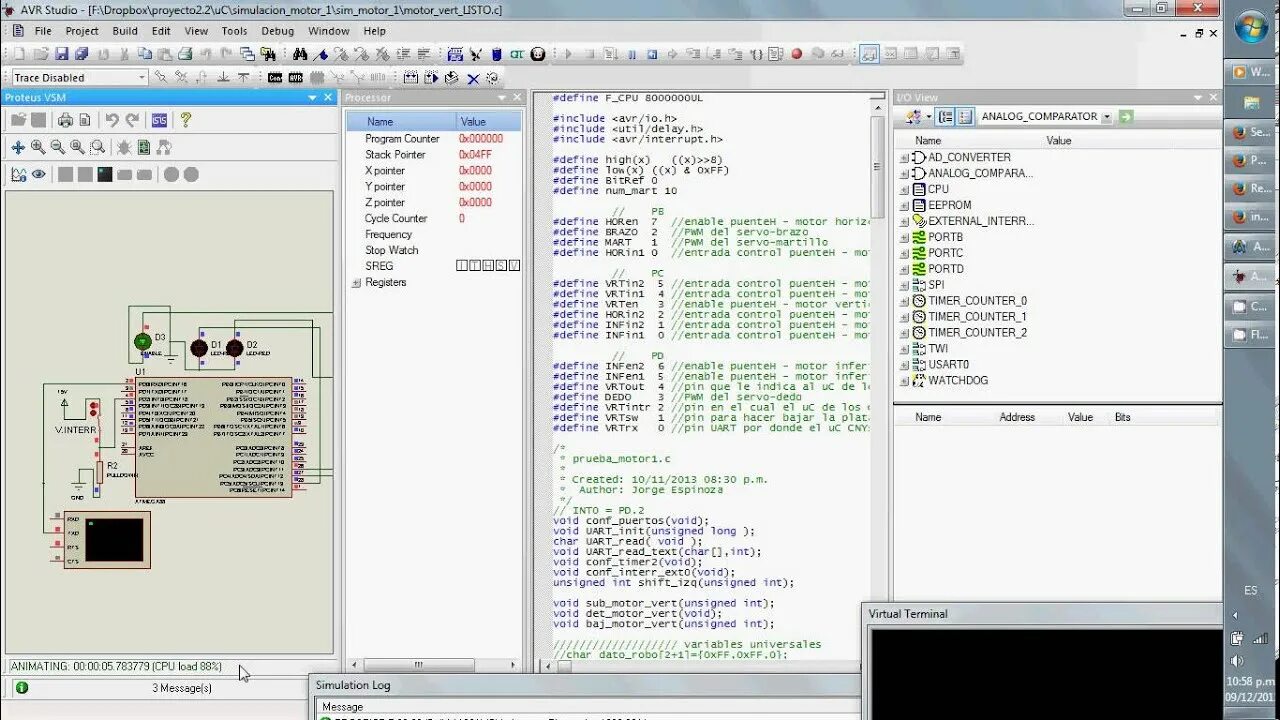Screen dimensions: 1280x720
Task: Expand TIMER_COUNTER_0 in I/O View
Action: click(904, 301)
